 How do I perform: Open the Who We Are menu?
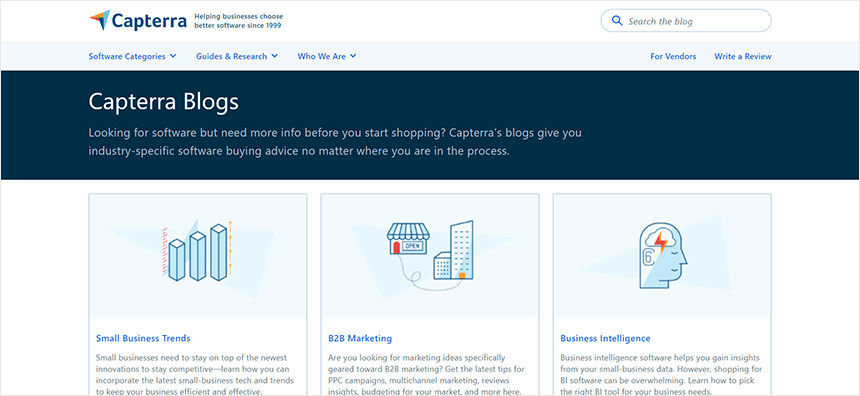pos(327,56)
